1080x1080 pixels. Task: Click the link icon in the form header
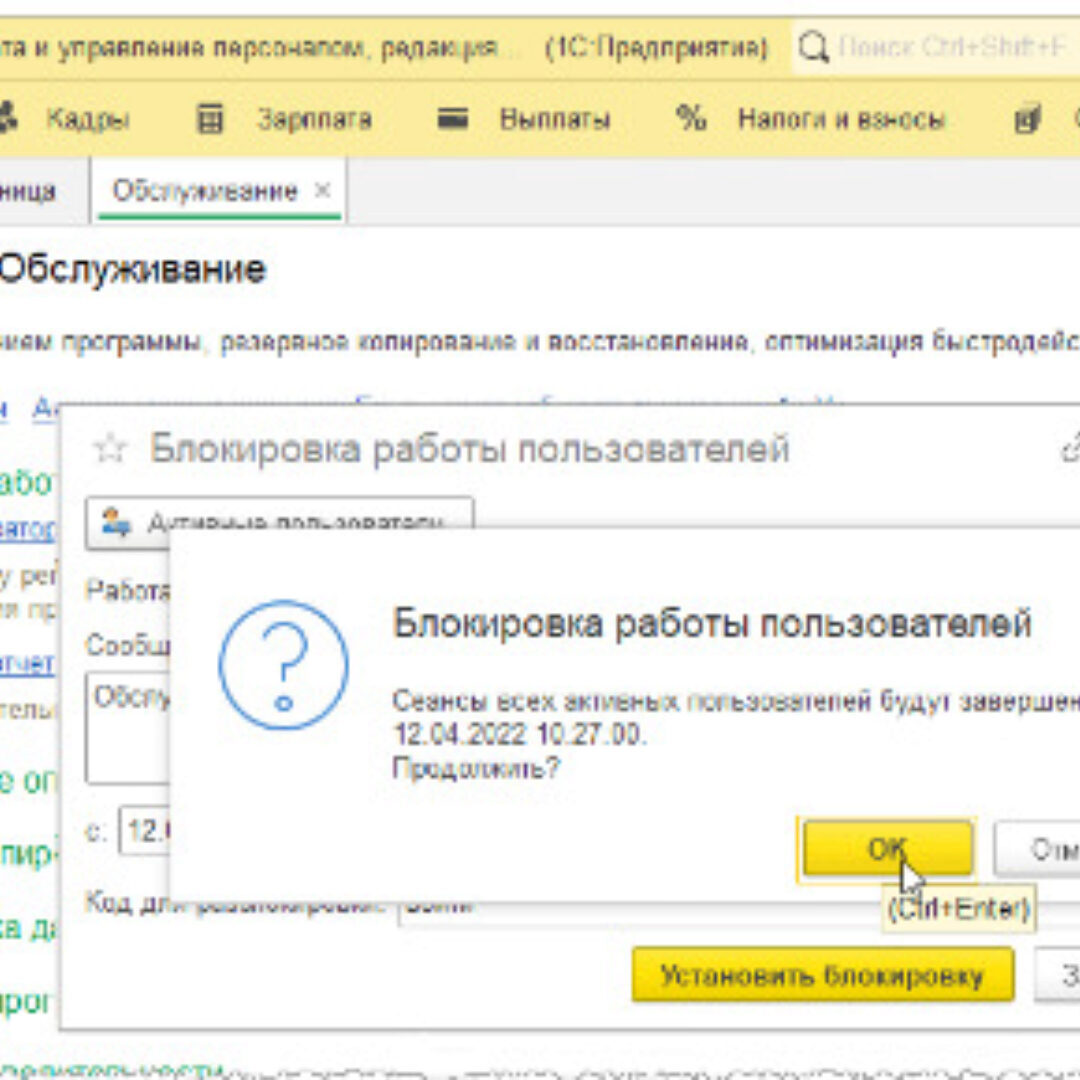(x=1070, y=450)
